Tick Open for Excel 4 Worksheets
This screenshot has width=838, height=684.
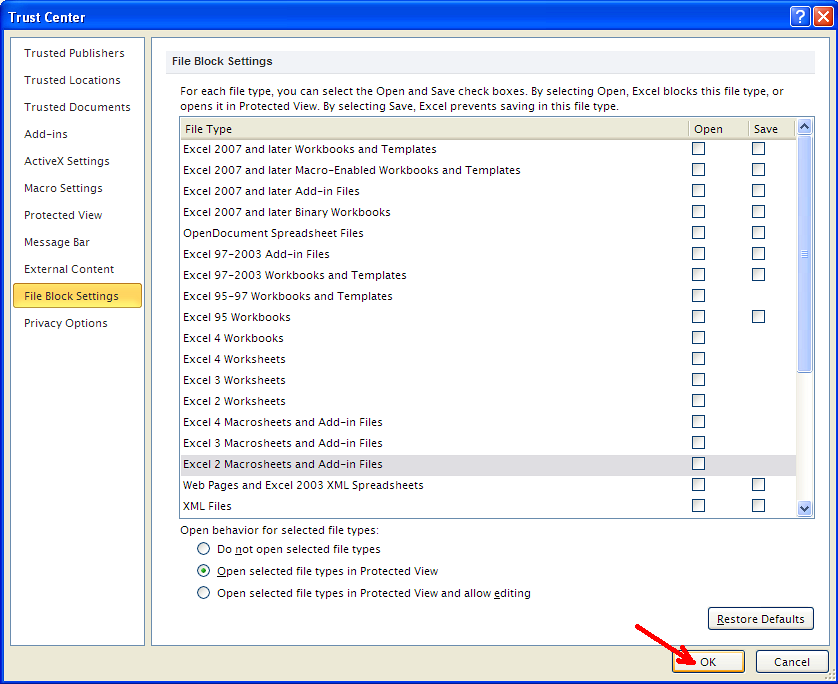698,359
